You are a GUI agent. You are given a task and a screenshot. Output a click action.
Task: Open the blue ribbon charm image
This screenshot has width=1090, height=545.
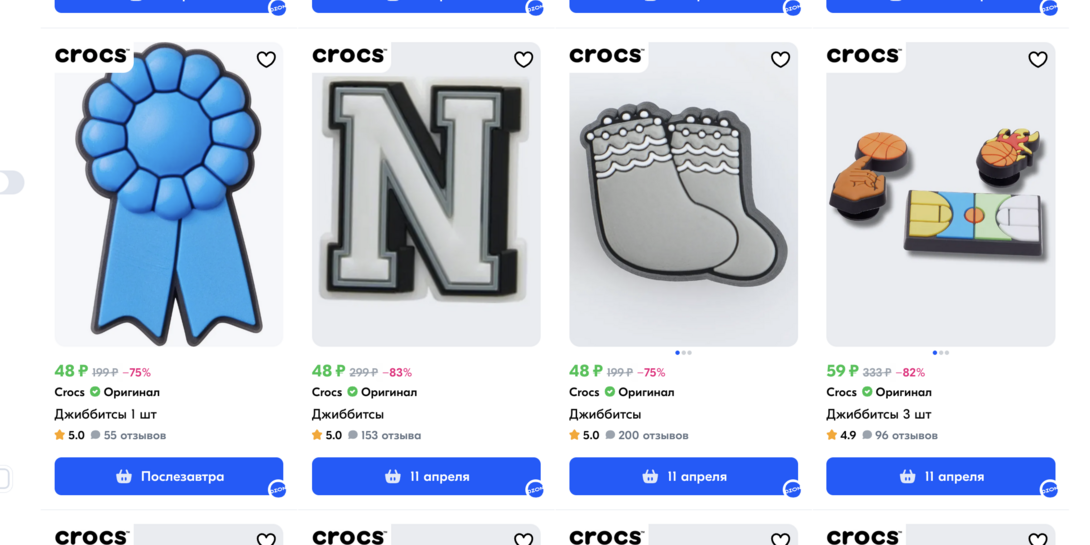point(168,195)
